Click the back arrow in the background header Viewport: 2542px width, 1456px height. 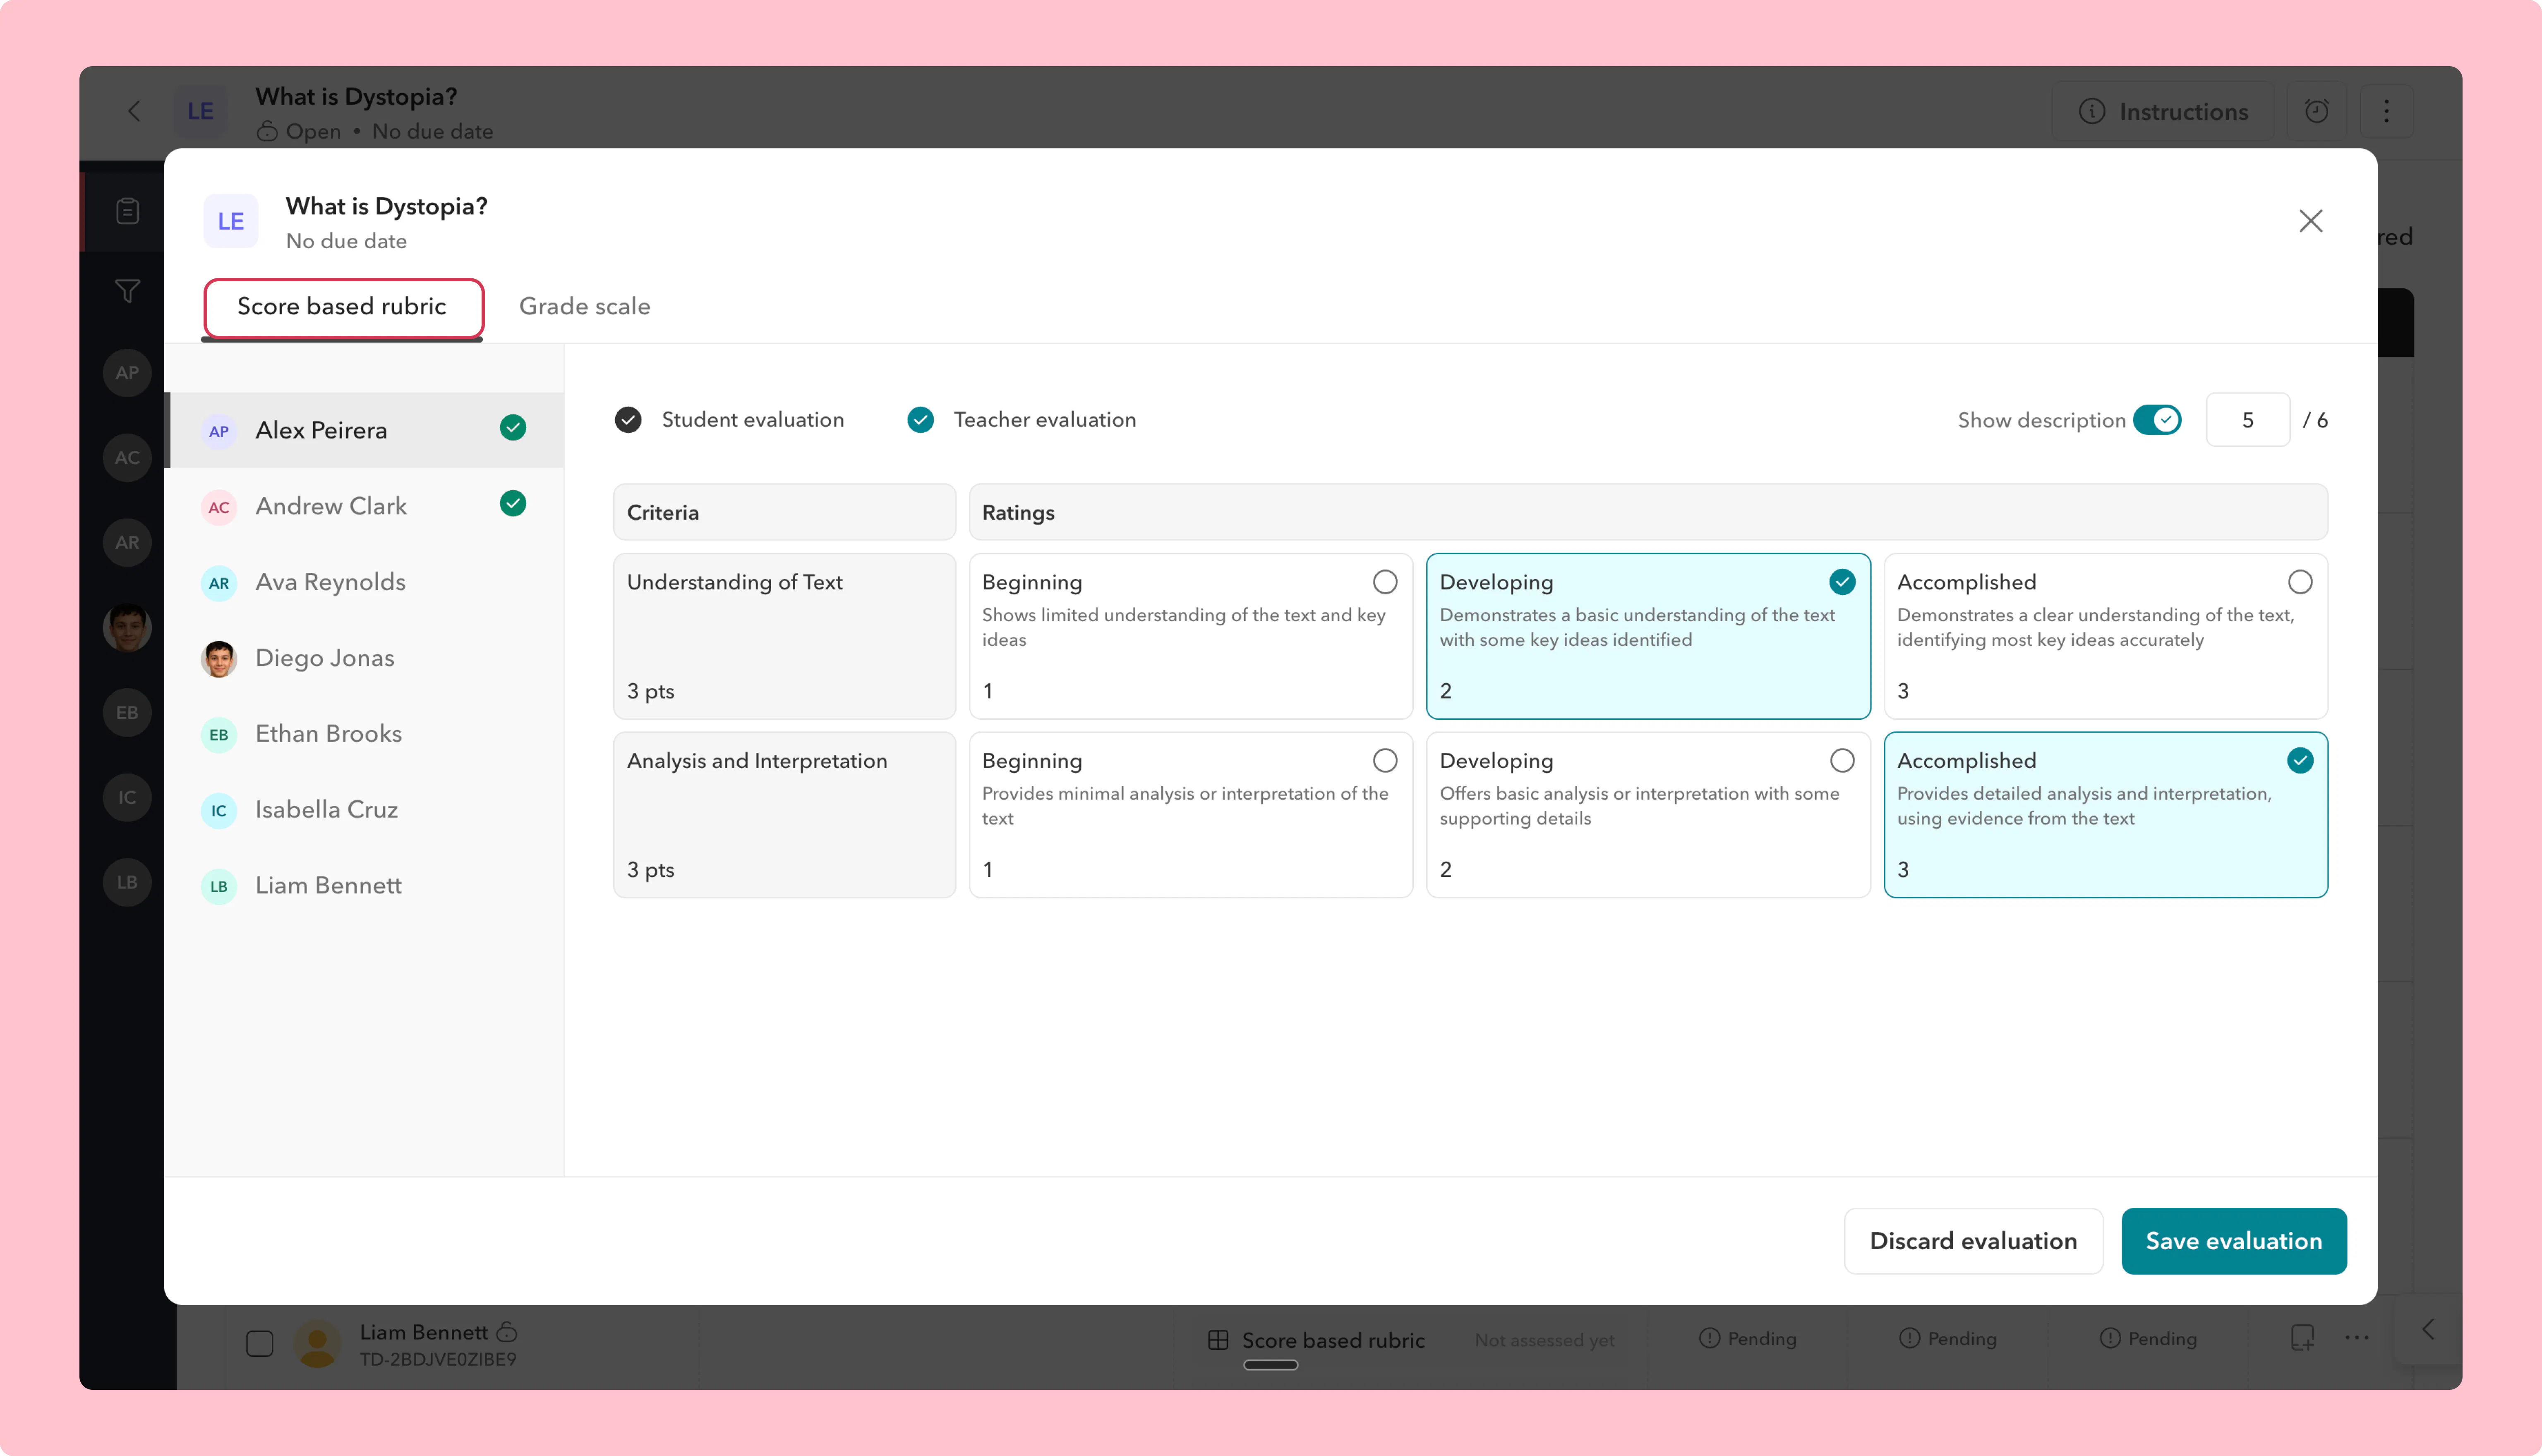pyautogui.click(x=134, y=111)
